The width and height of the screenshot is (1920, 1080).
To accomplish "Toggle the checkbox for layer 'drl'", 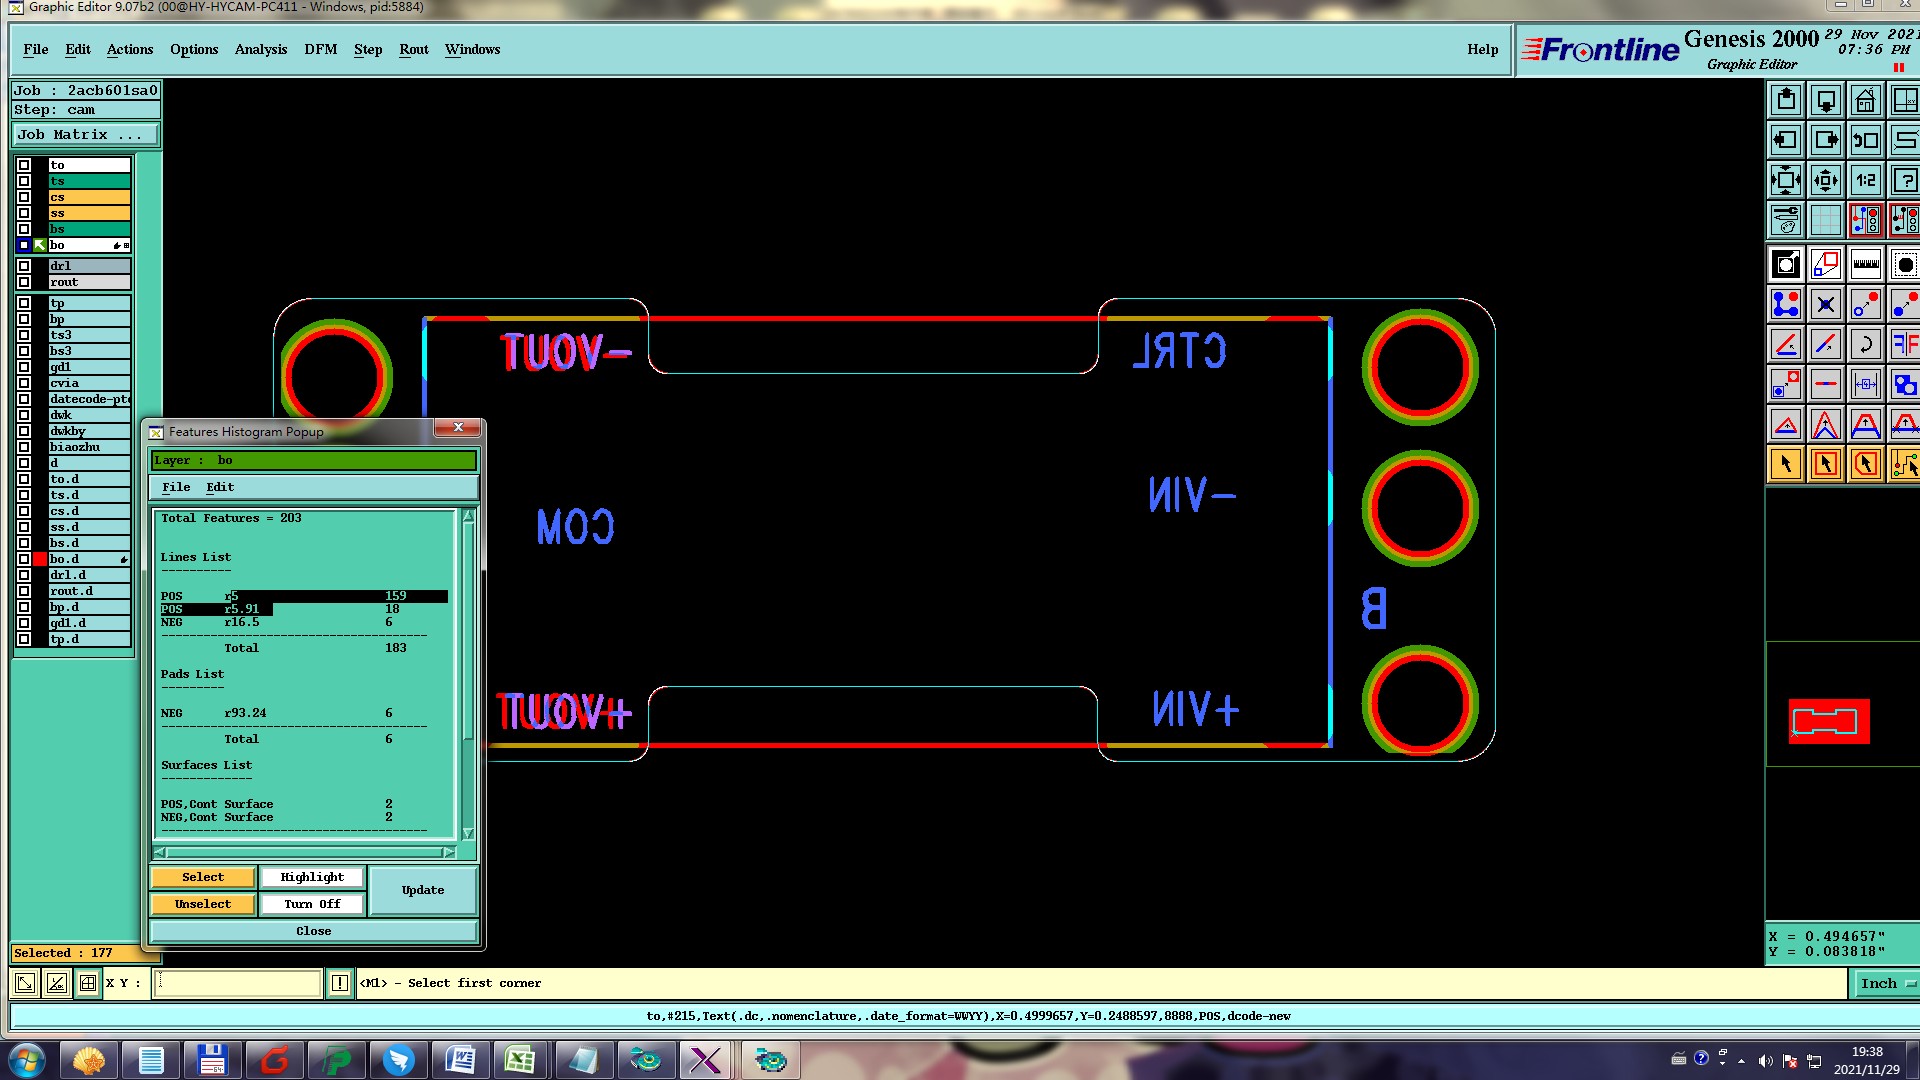I will tap(24, 267).
